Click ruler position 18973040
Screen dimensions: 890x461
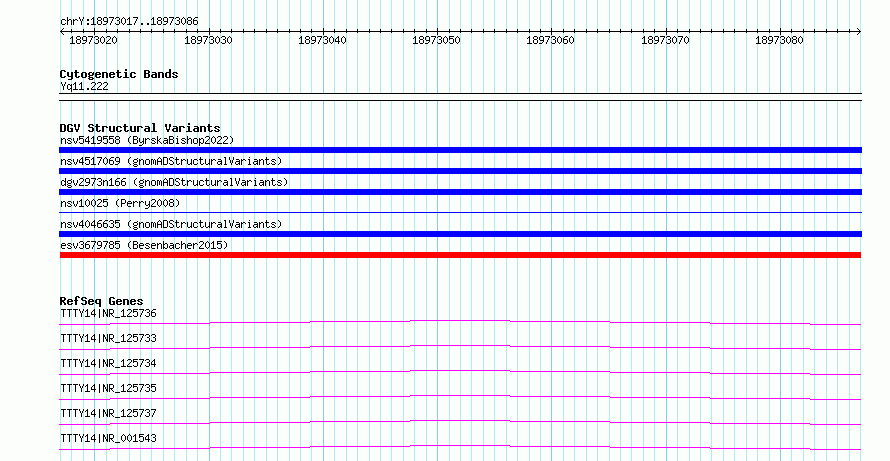322,40
